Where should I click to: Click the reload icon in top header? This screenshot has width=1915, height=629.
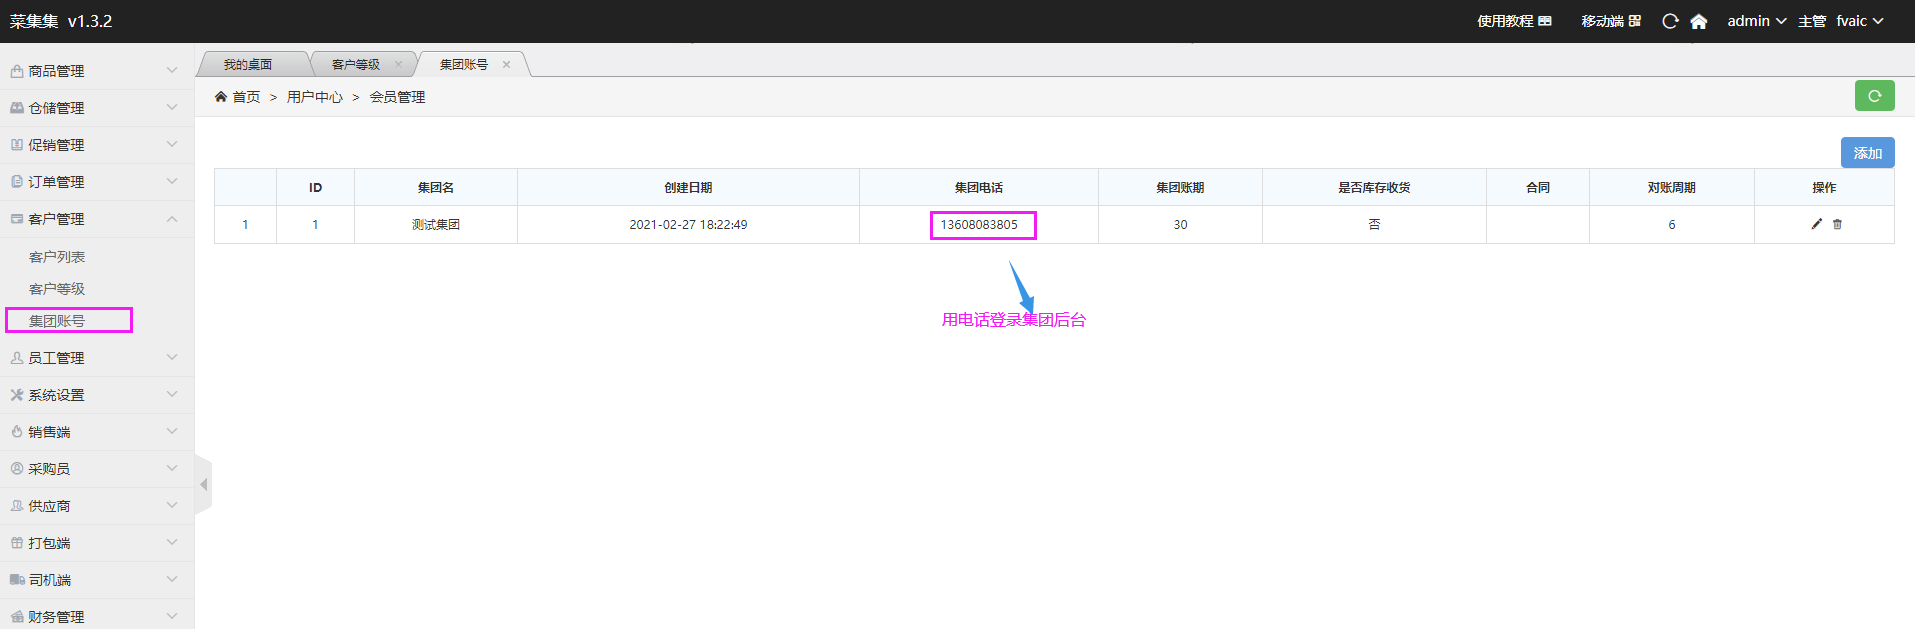1670,21
